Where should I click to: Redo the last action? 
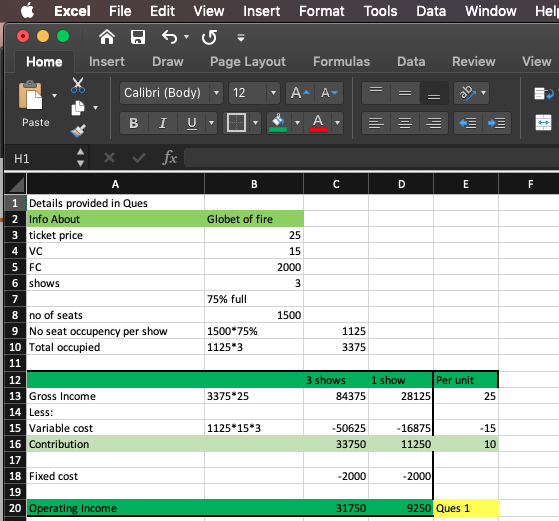(209, 37)
